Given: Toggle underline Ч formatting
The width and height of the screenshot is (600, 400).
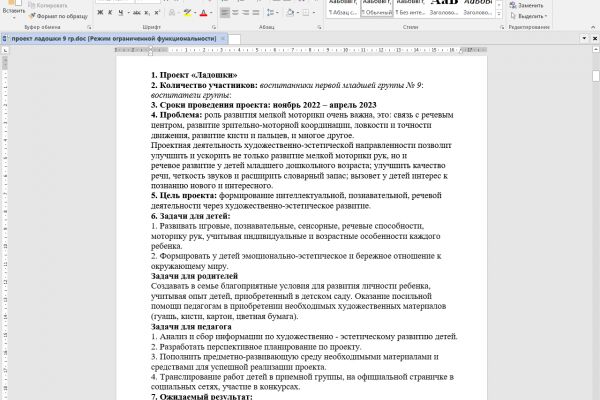Looking at the screenshot, I should pos(121,13).
